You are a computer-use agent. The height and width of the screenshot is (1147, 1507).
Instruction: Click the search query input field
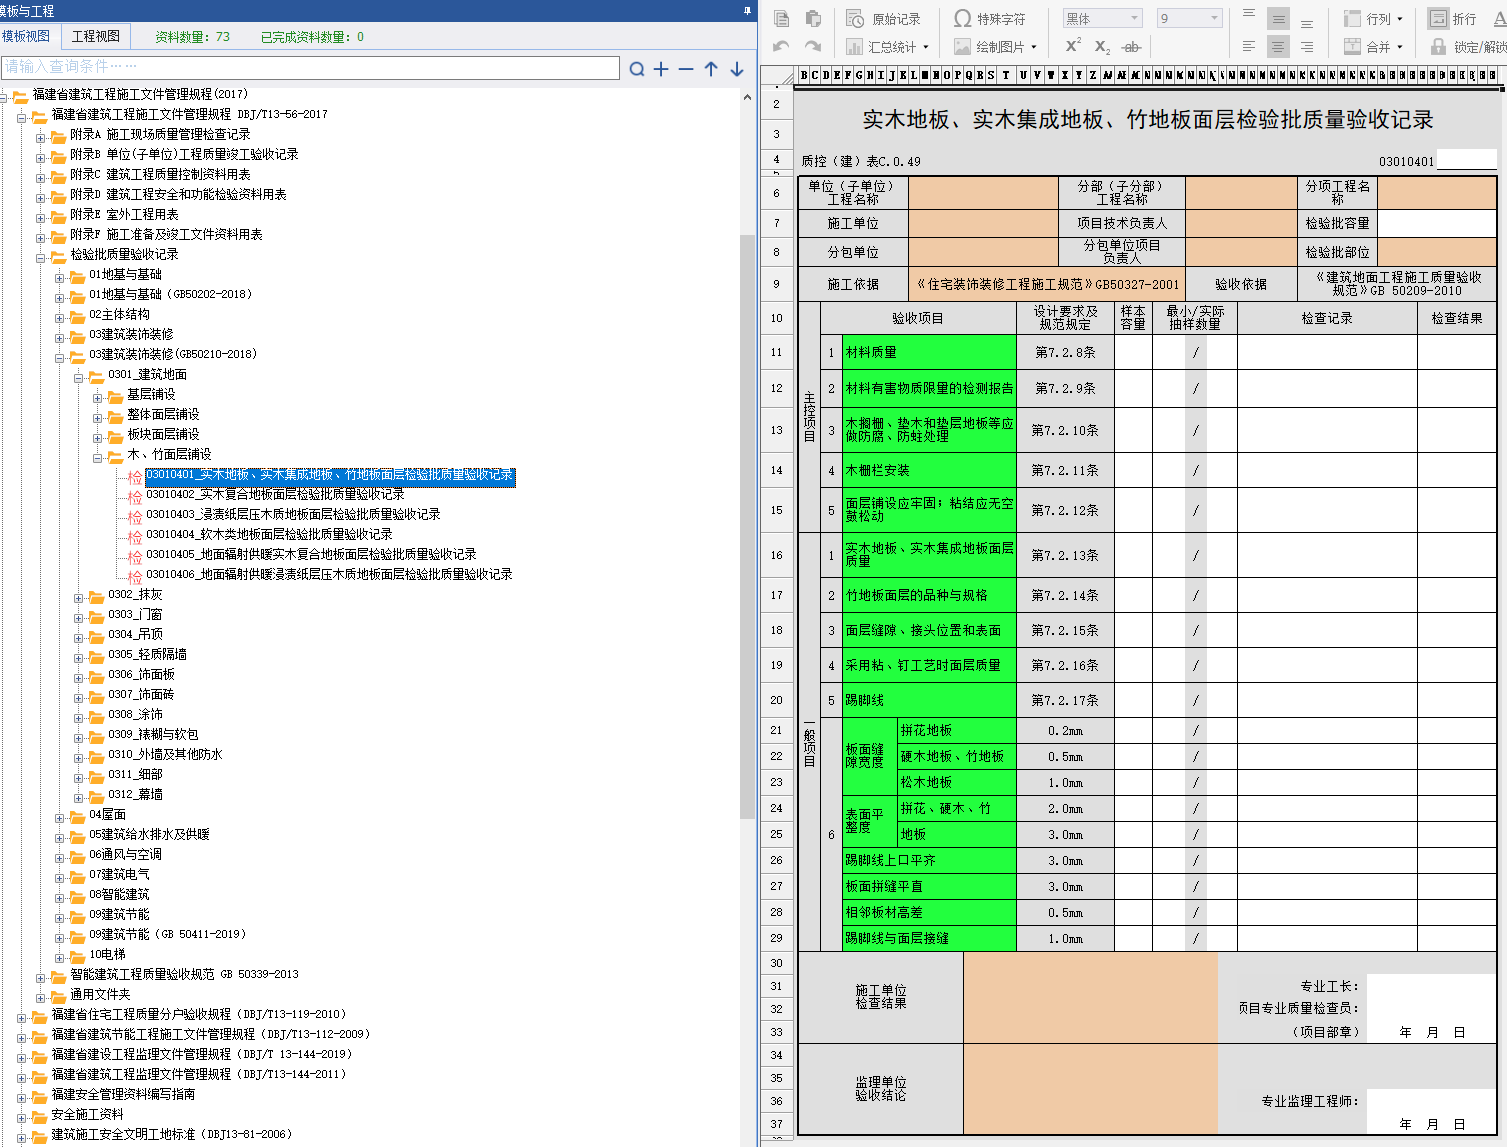pyautogui.click(x=311, y=67)
